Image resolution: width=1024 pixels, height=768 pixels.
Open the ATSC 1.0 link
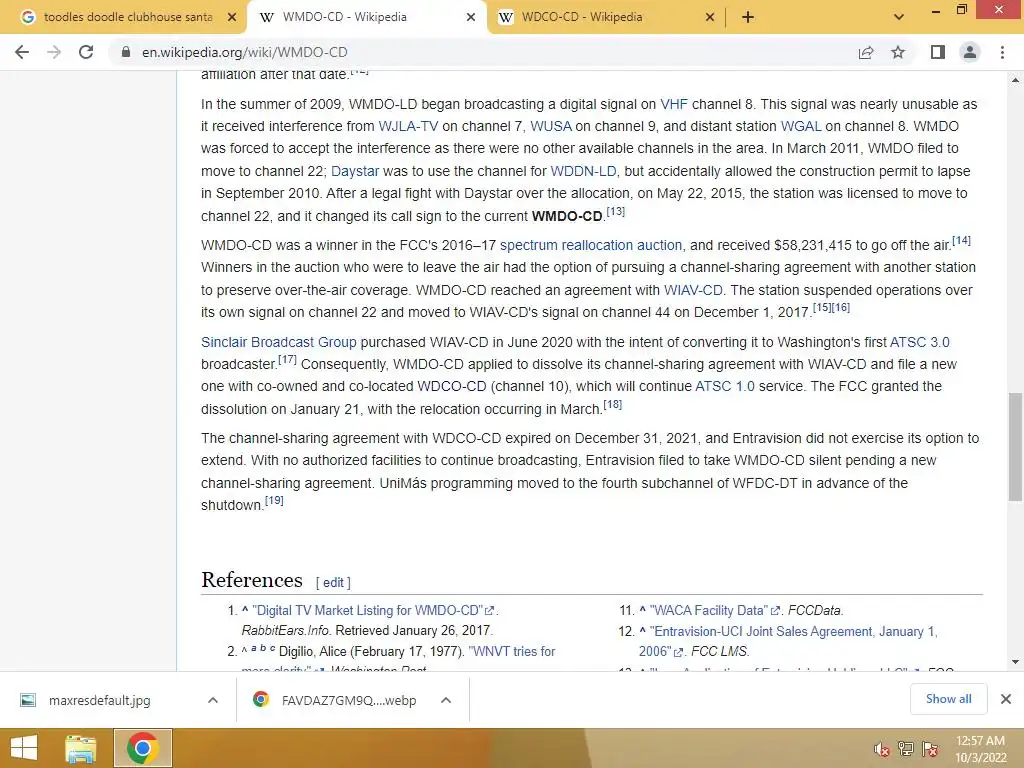[725, 386]
